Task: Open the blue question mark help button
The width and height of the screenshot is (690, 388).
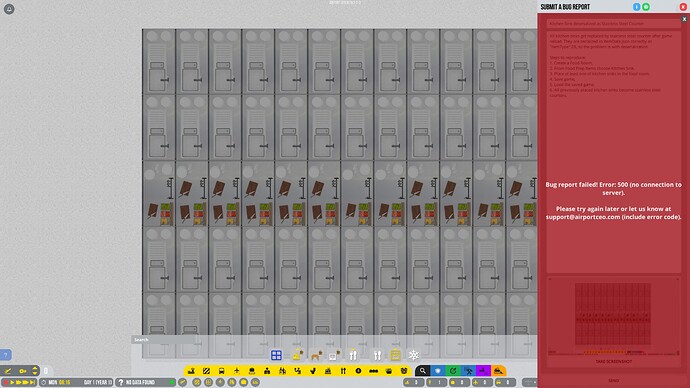Action: click(5, 355)
